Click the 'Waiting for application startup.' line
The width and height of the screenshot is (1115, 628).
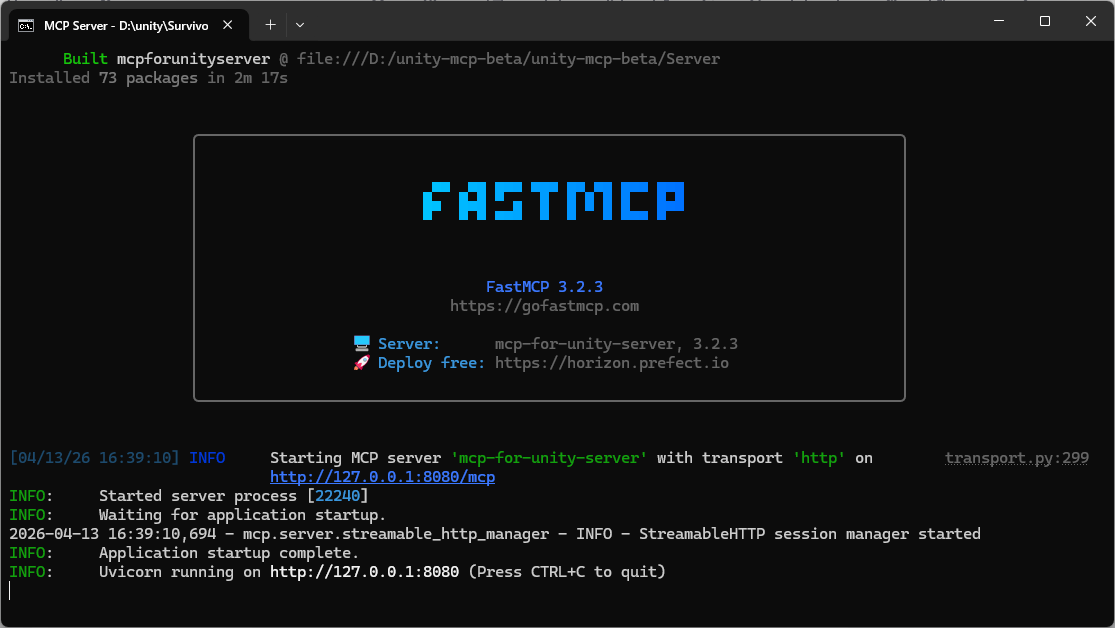click(242, 515)
